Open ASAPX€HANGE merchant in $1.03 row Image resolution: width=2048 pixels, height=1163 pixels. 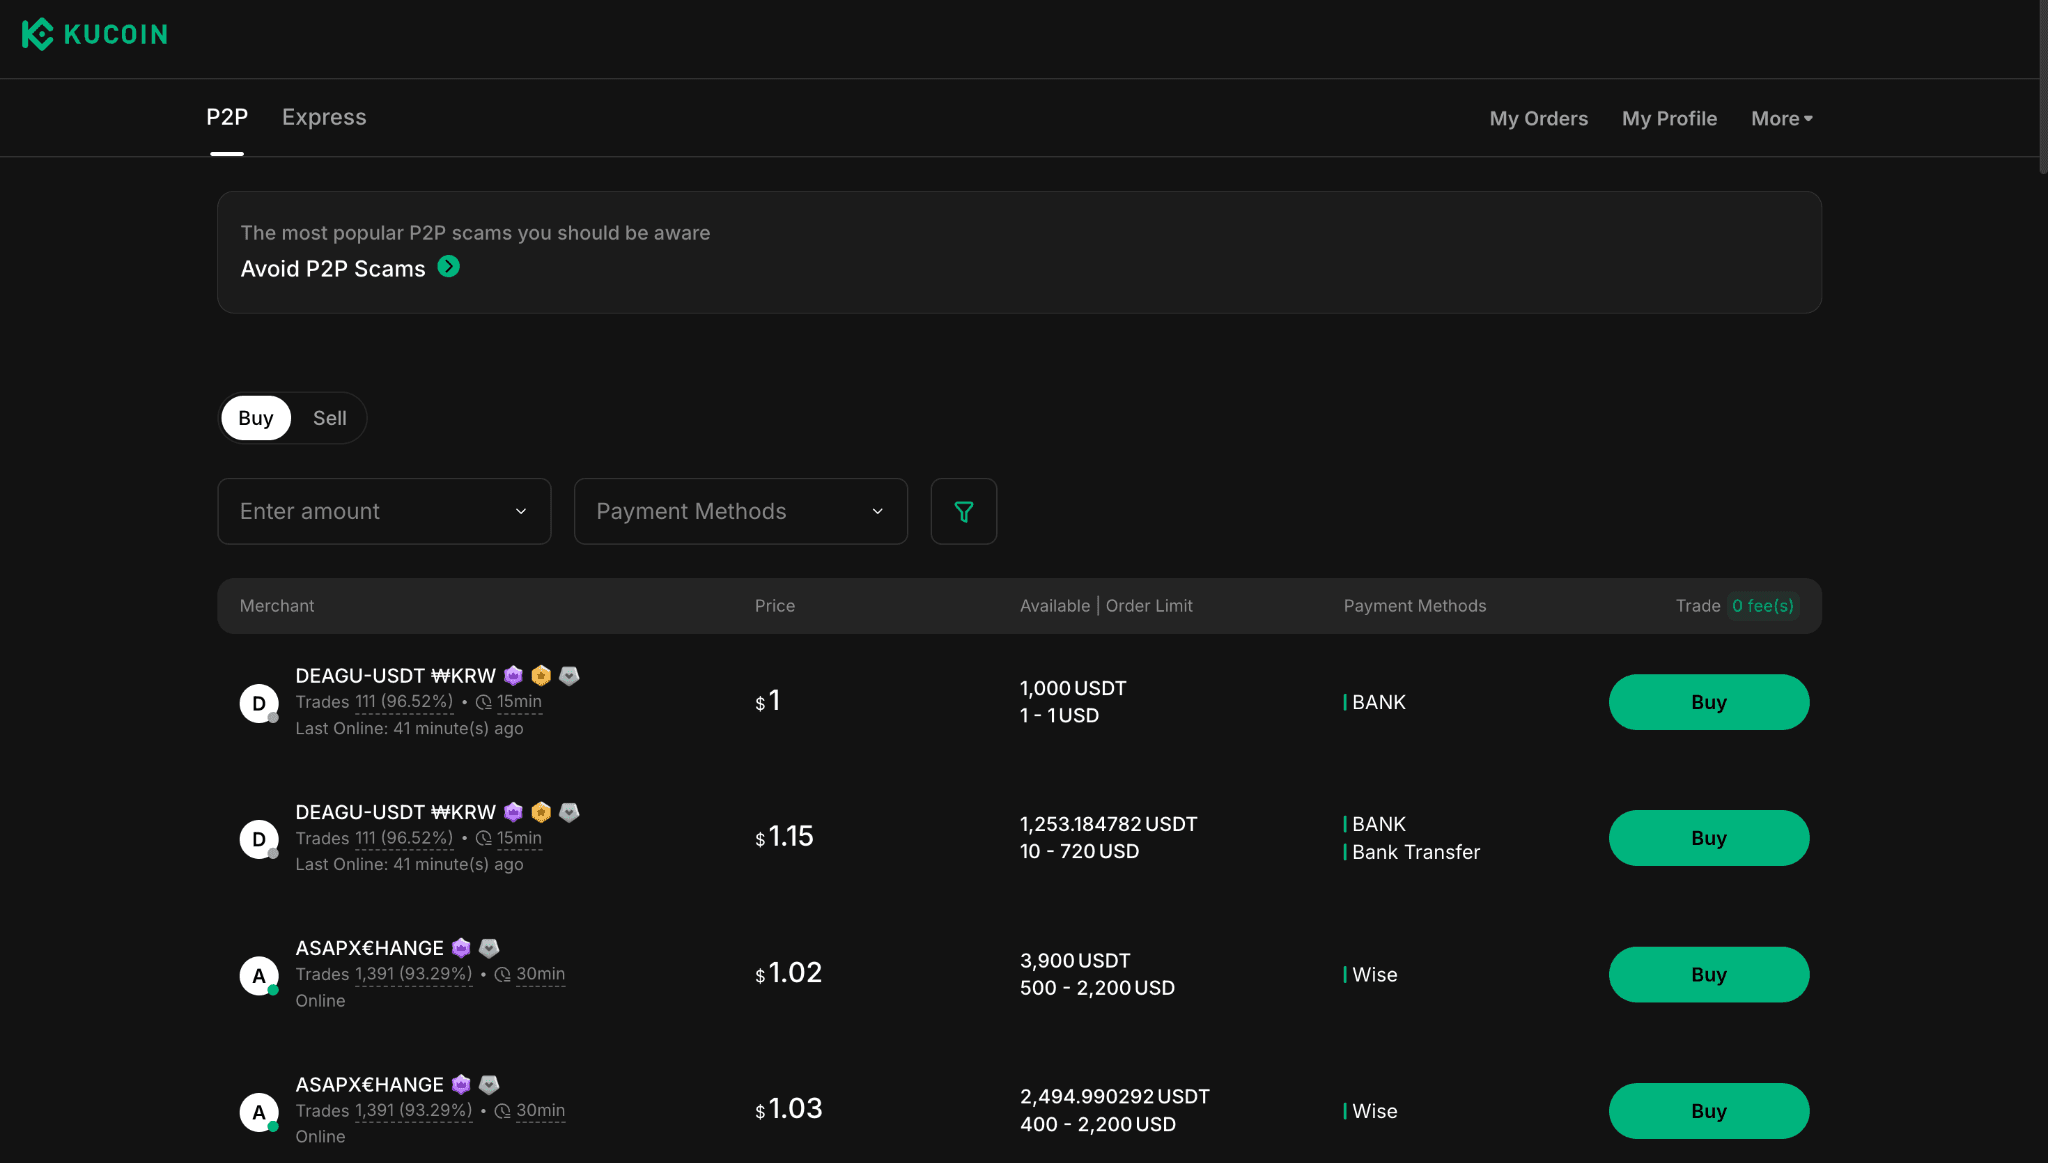(x=369, y=1085)
